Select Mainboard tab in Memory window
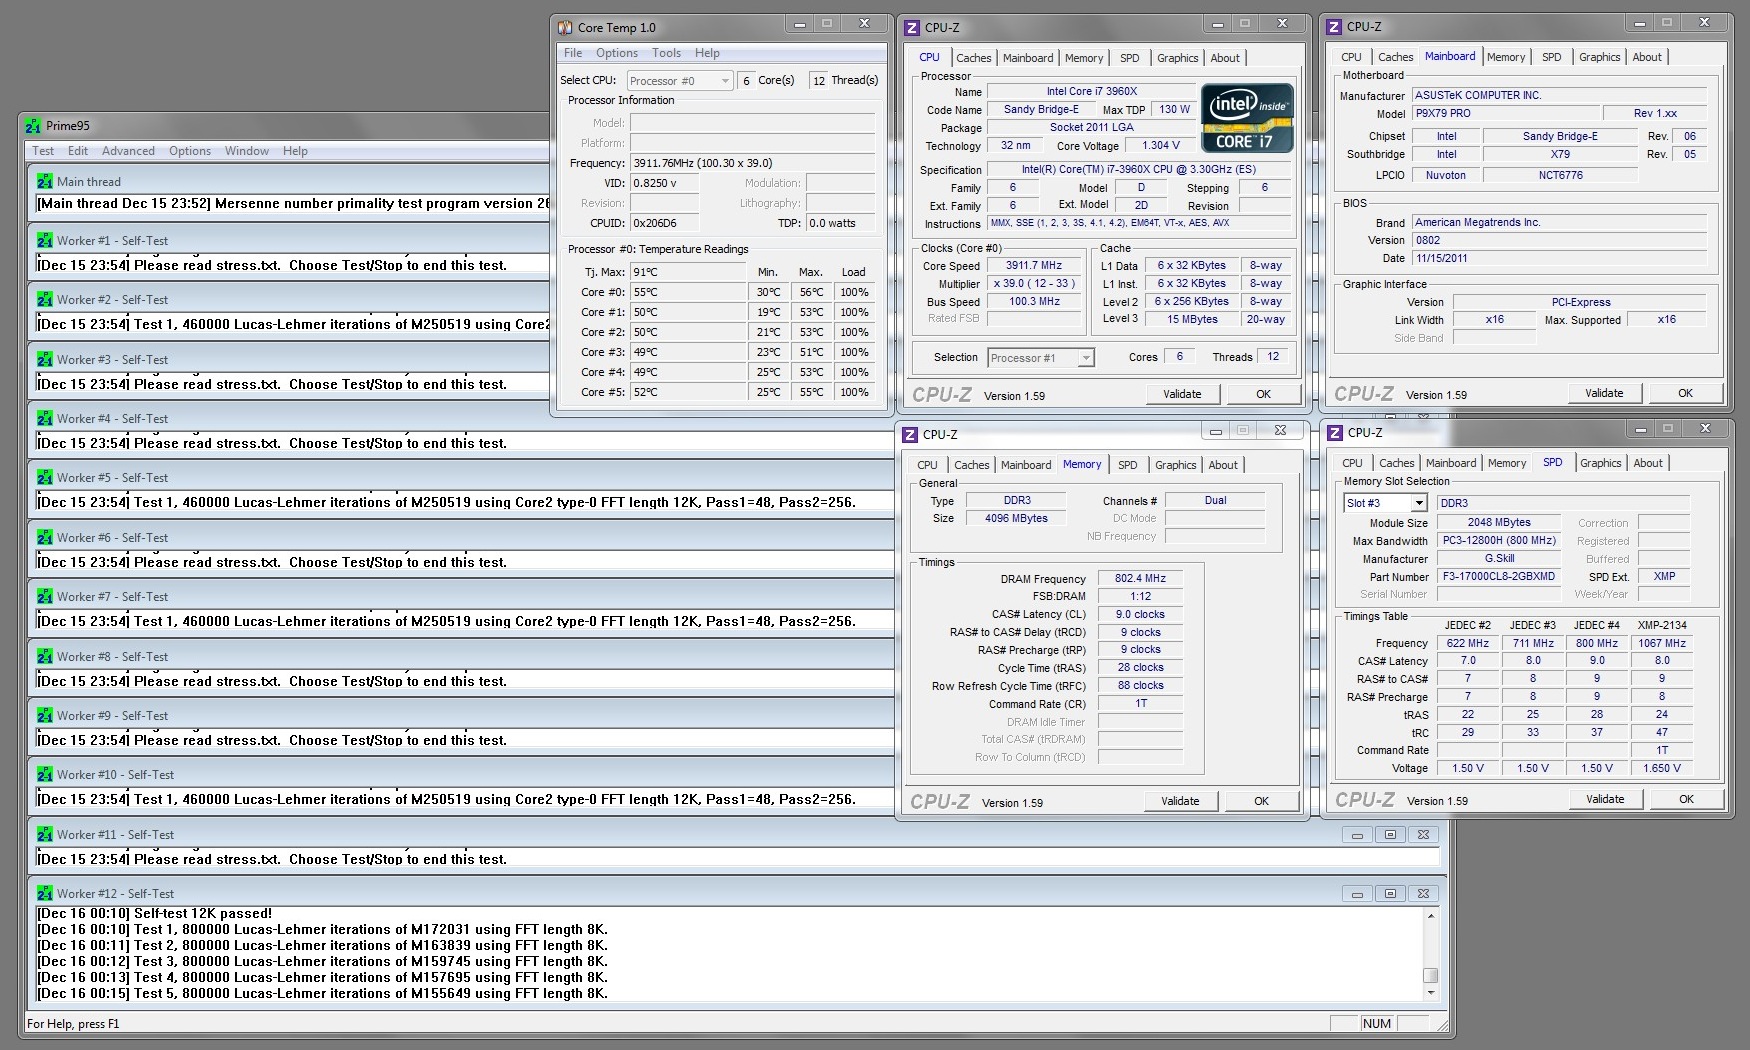1750x1050 pixels. coord(1026,465)
